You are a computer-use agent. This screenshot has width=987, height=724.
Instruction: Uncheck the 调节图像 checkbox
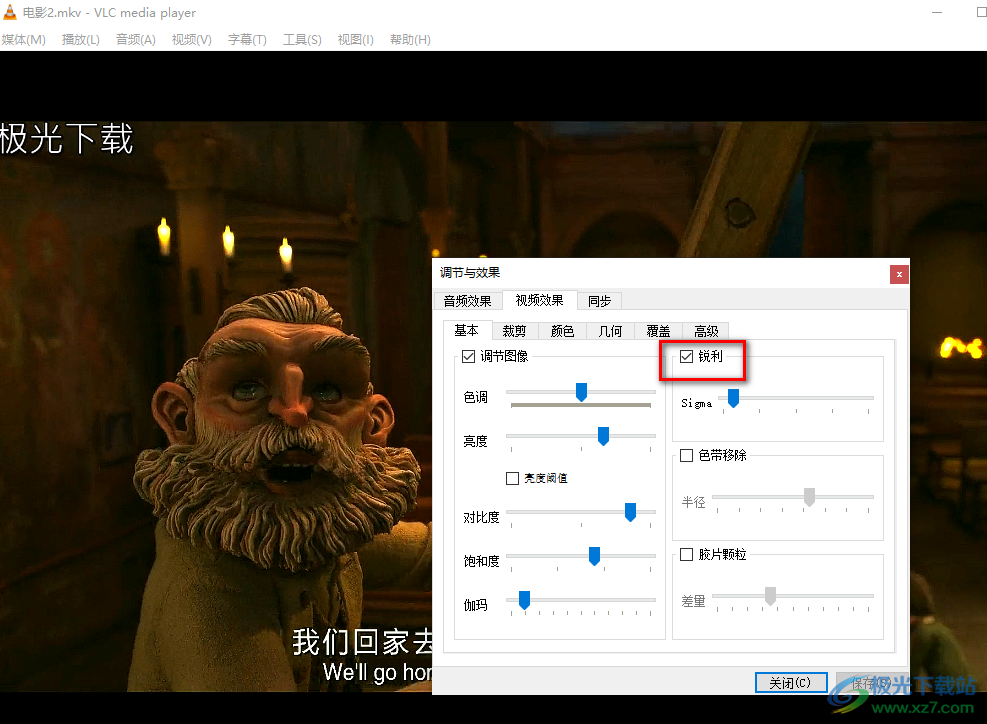point(468,356)
